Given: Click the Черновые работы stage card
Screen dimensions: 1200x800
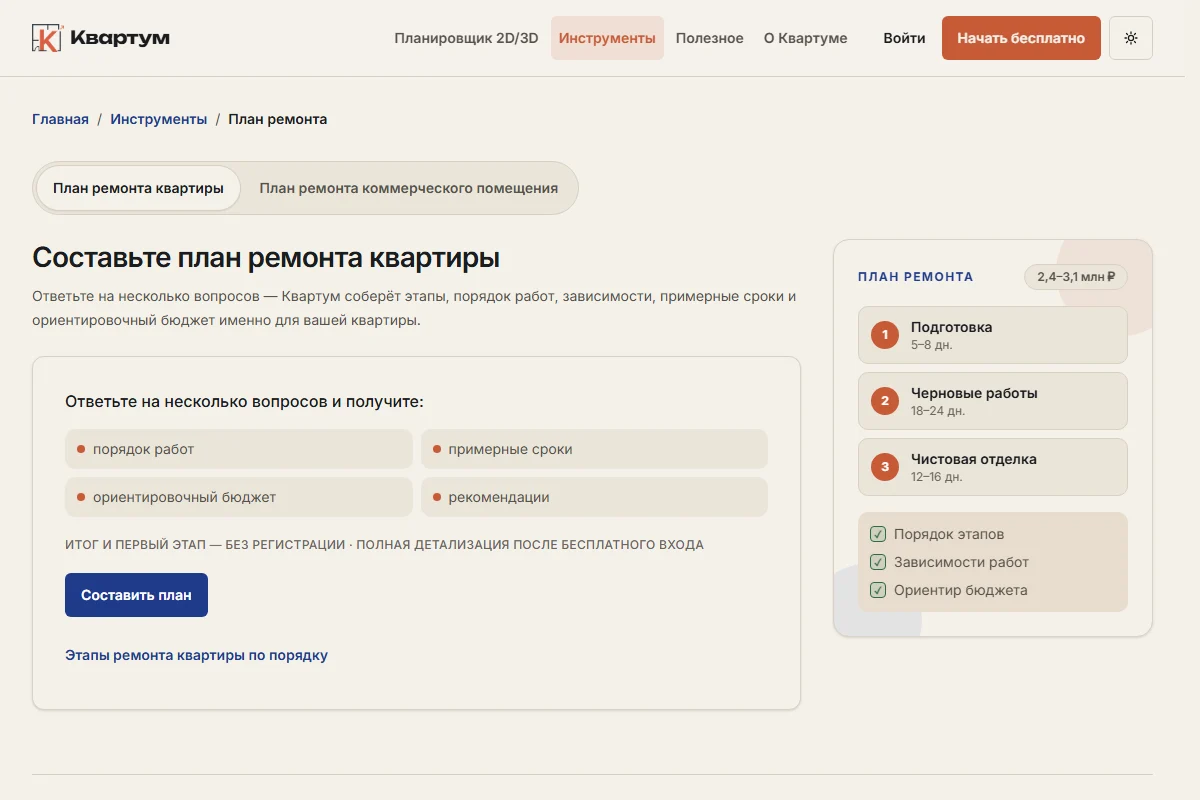Looking at the screenshot, I should pos(993,401).
